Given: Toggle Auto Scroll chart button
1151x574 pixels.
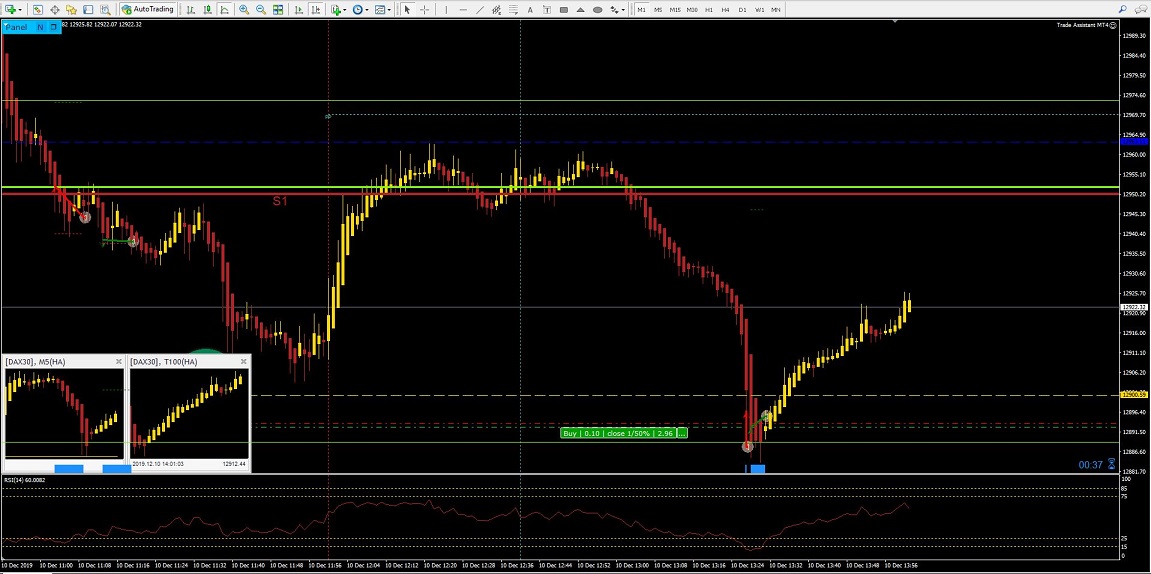Looking at the screenshot, I should 299,10.
